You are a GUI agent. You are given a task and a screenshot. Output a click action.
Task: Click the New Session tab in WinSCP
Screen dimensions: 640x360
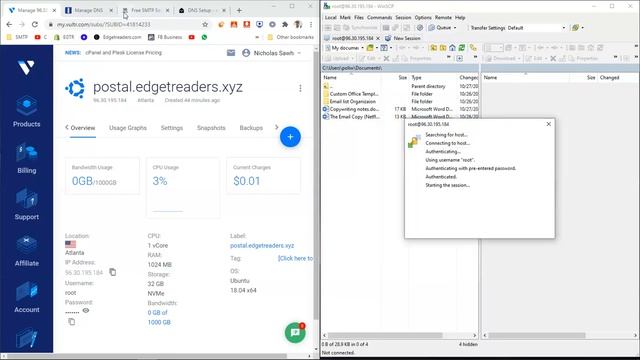[402, 38]
